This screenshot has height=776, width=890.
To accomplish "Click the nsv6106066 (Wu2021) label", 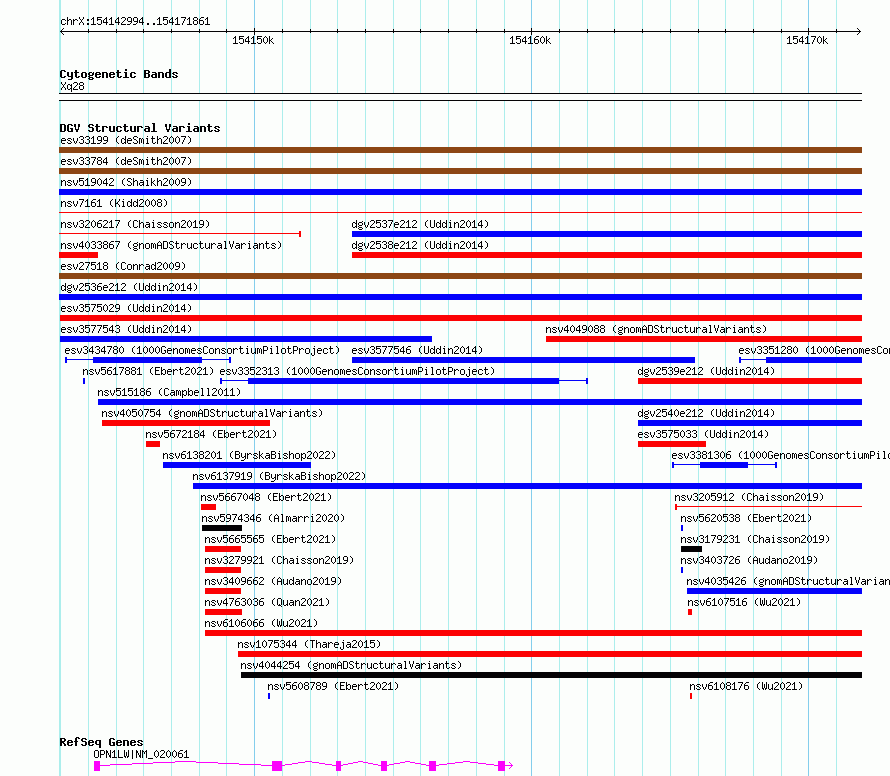I will point(261,623).
